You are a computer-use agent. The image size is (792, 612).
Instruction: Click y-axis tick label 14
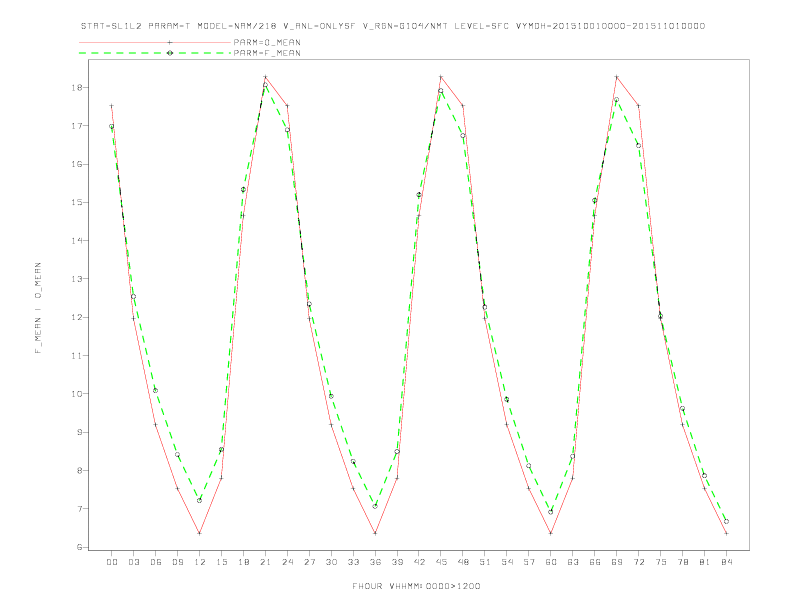(x=77, y=241)
